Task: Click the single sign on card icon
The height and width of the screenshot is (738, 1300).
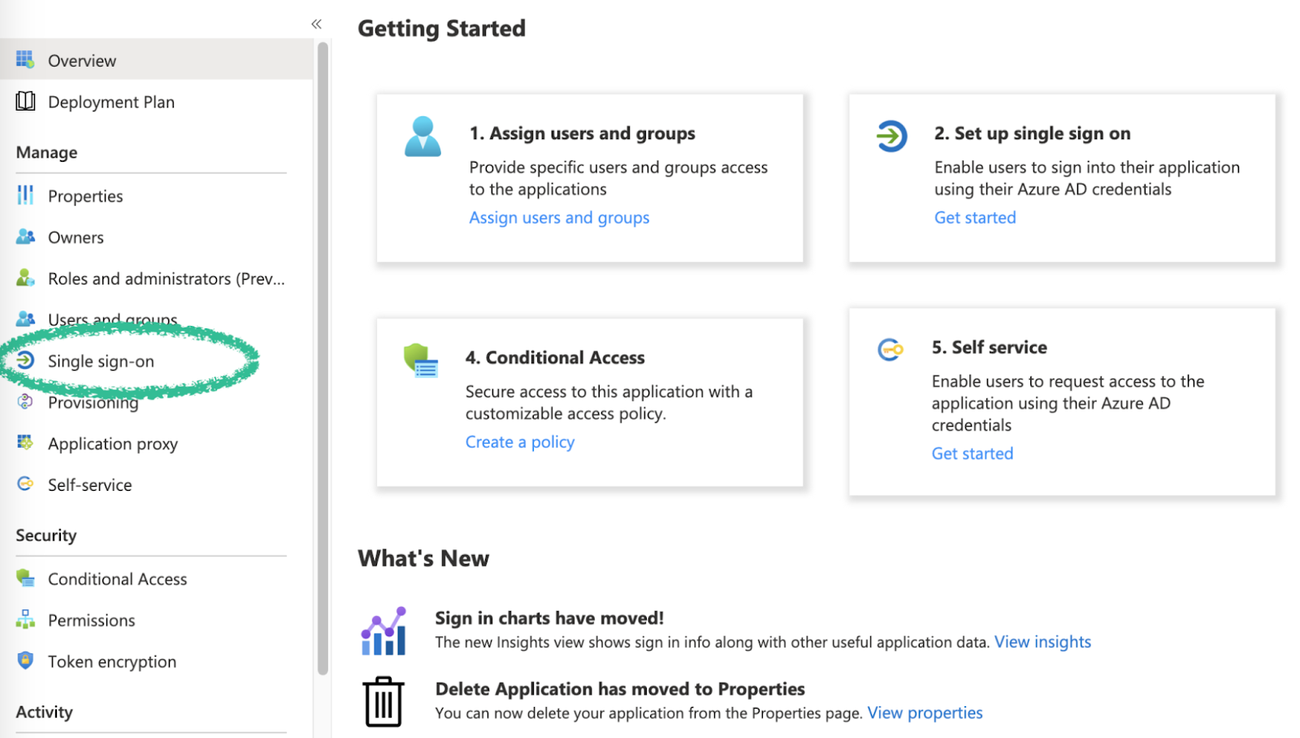Action: [891, 135]
